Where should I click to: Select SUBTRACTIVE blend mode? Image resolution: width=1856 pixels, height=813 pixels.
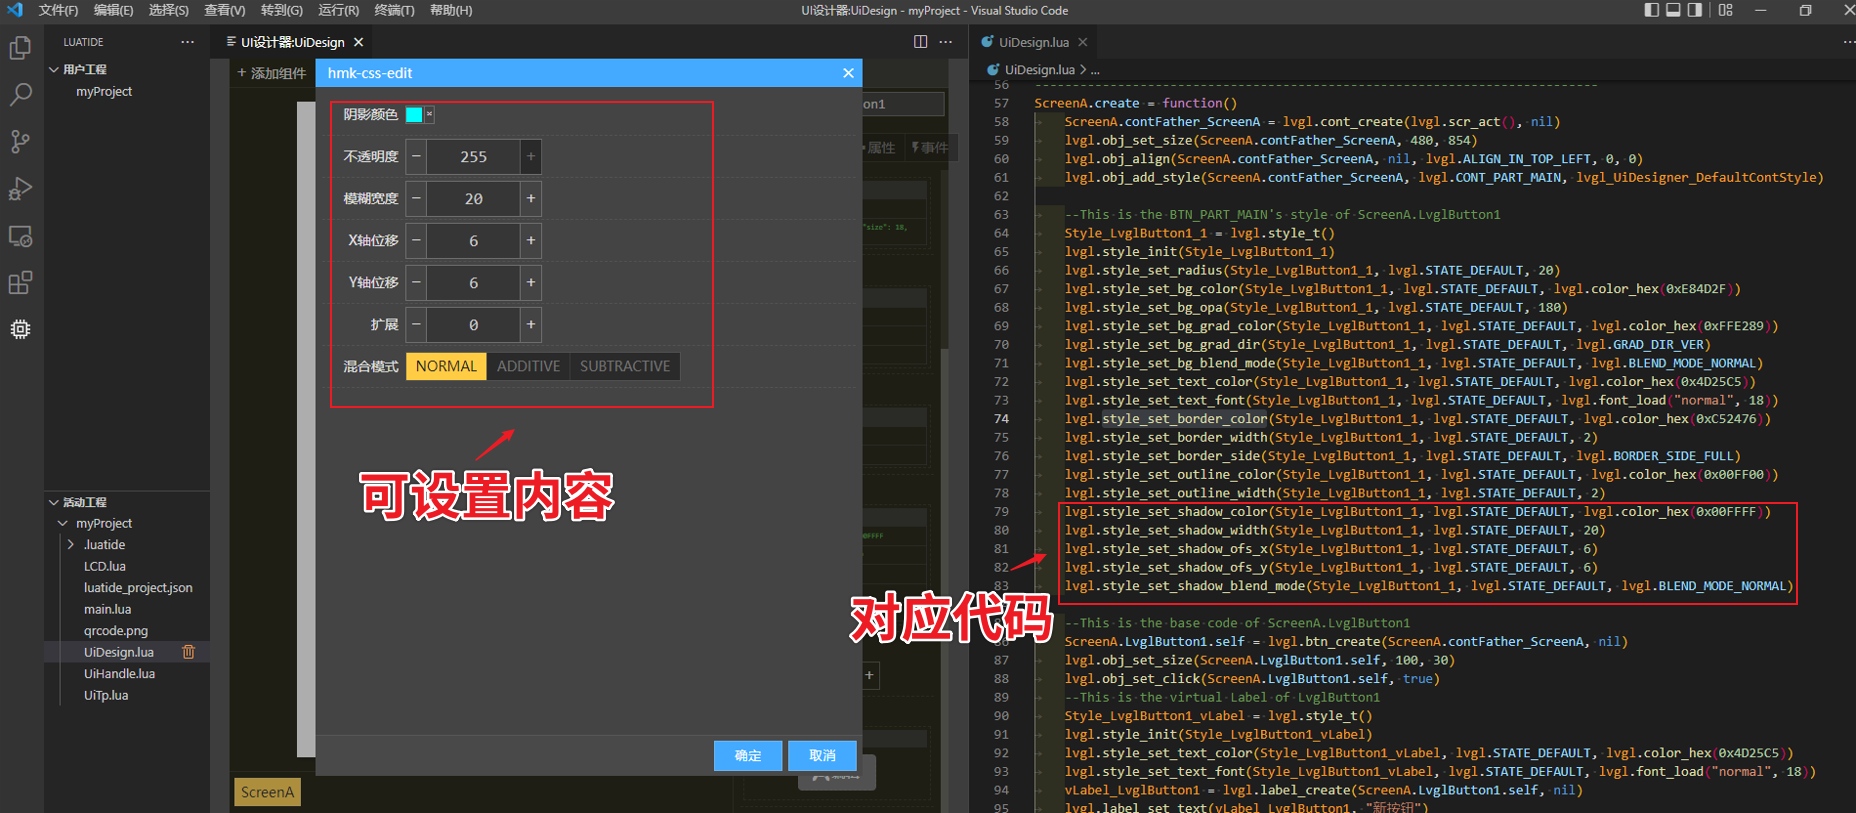coord(625,366)
